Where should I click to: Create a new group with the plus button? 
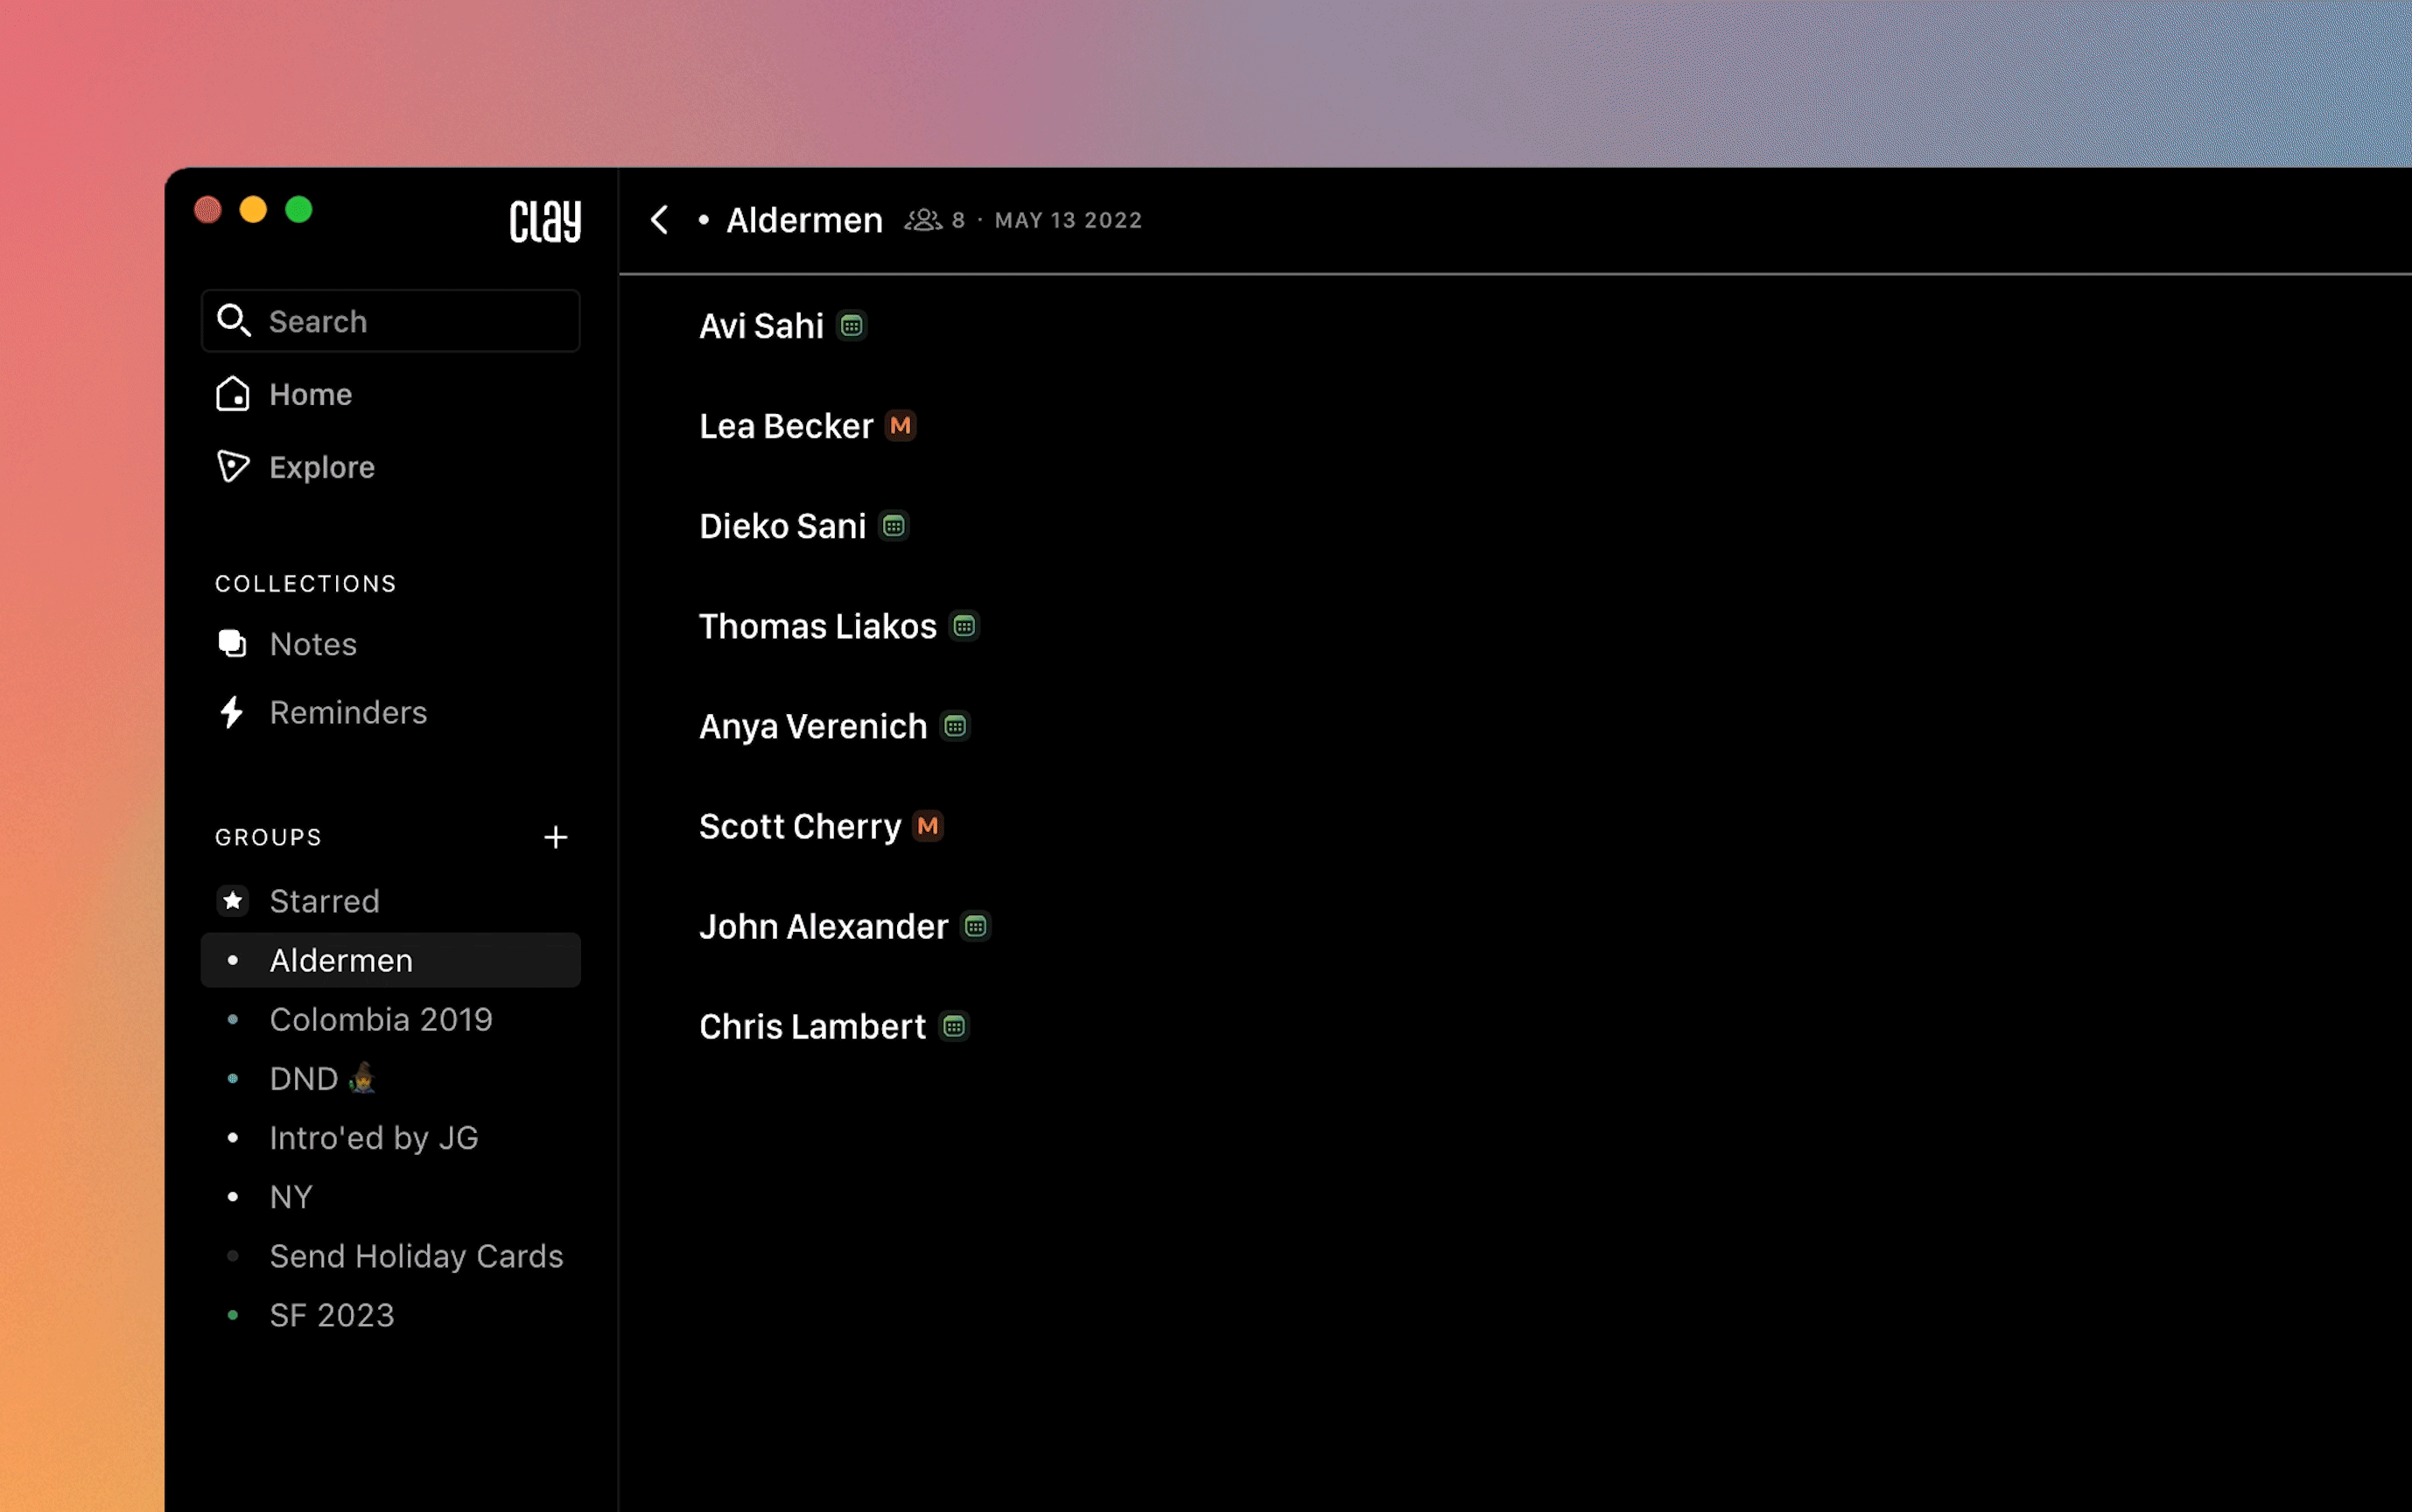556,837
